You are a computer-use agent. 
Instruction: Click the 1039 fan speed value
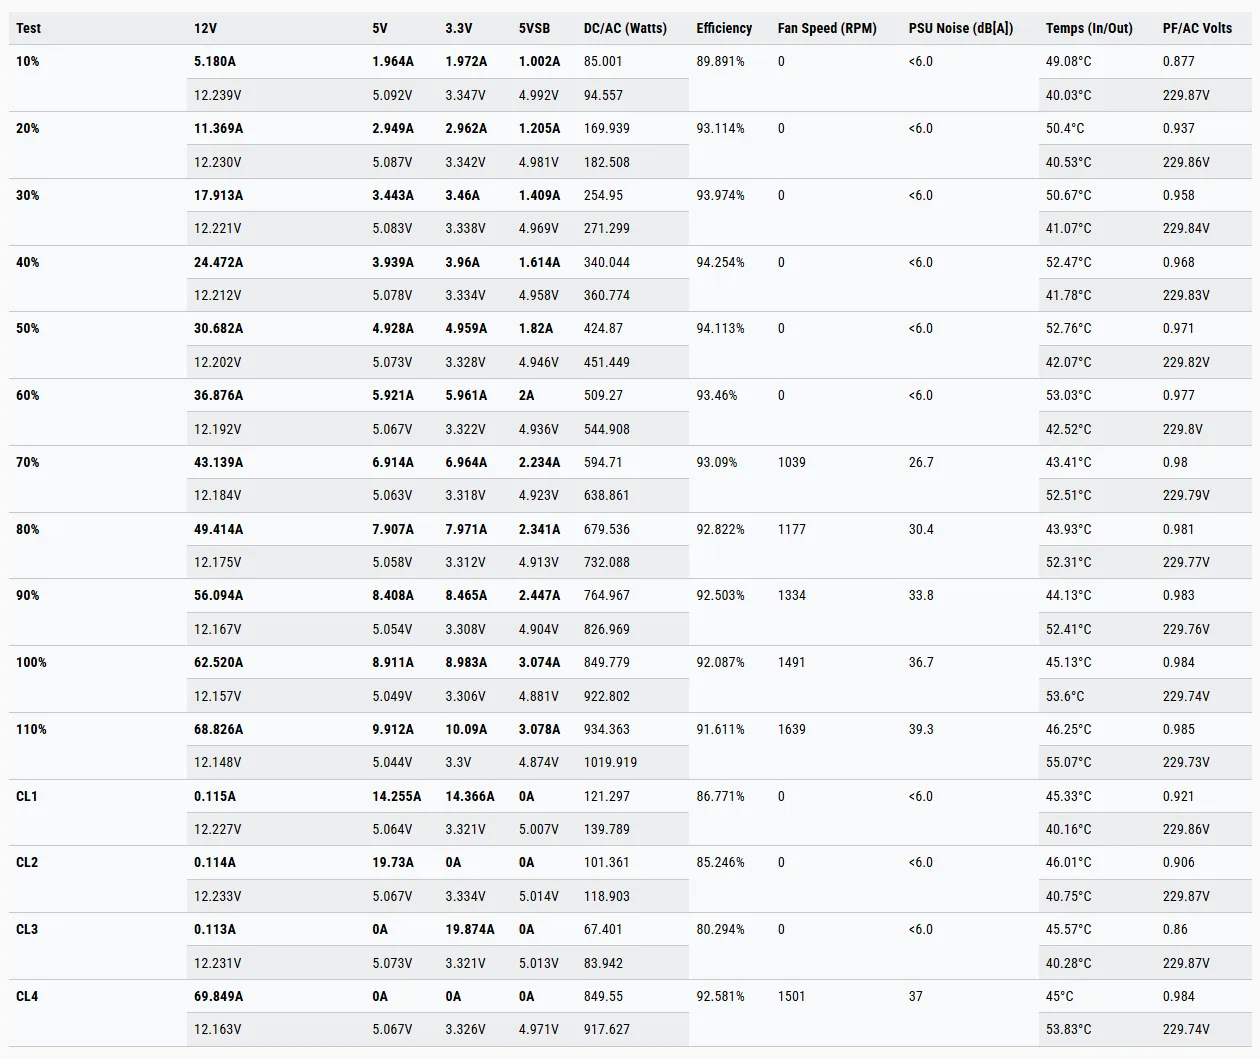[x=791, y=462]
